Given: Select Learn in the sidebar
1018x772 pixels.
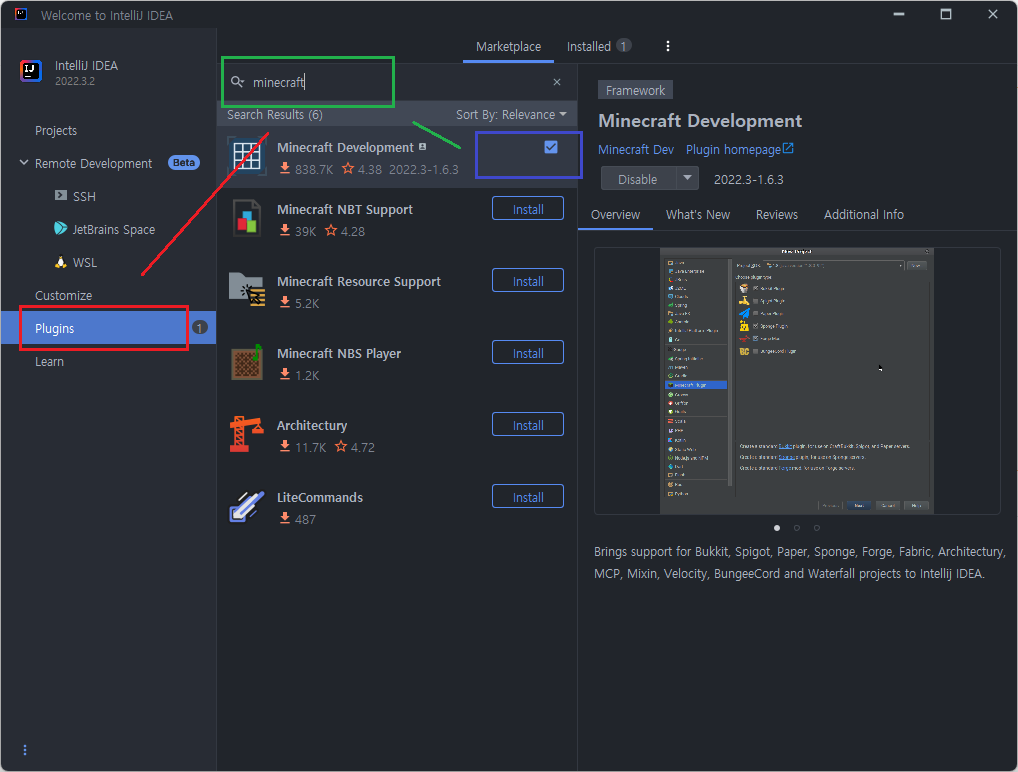Looking at the screenshot, I should pyautogui.click(x=49, y=361).
